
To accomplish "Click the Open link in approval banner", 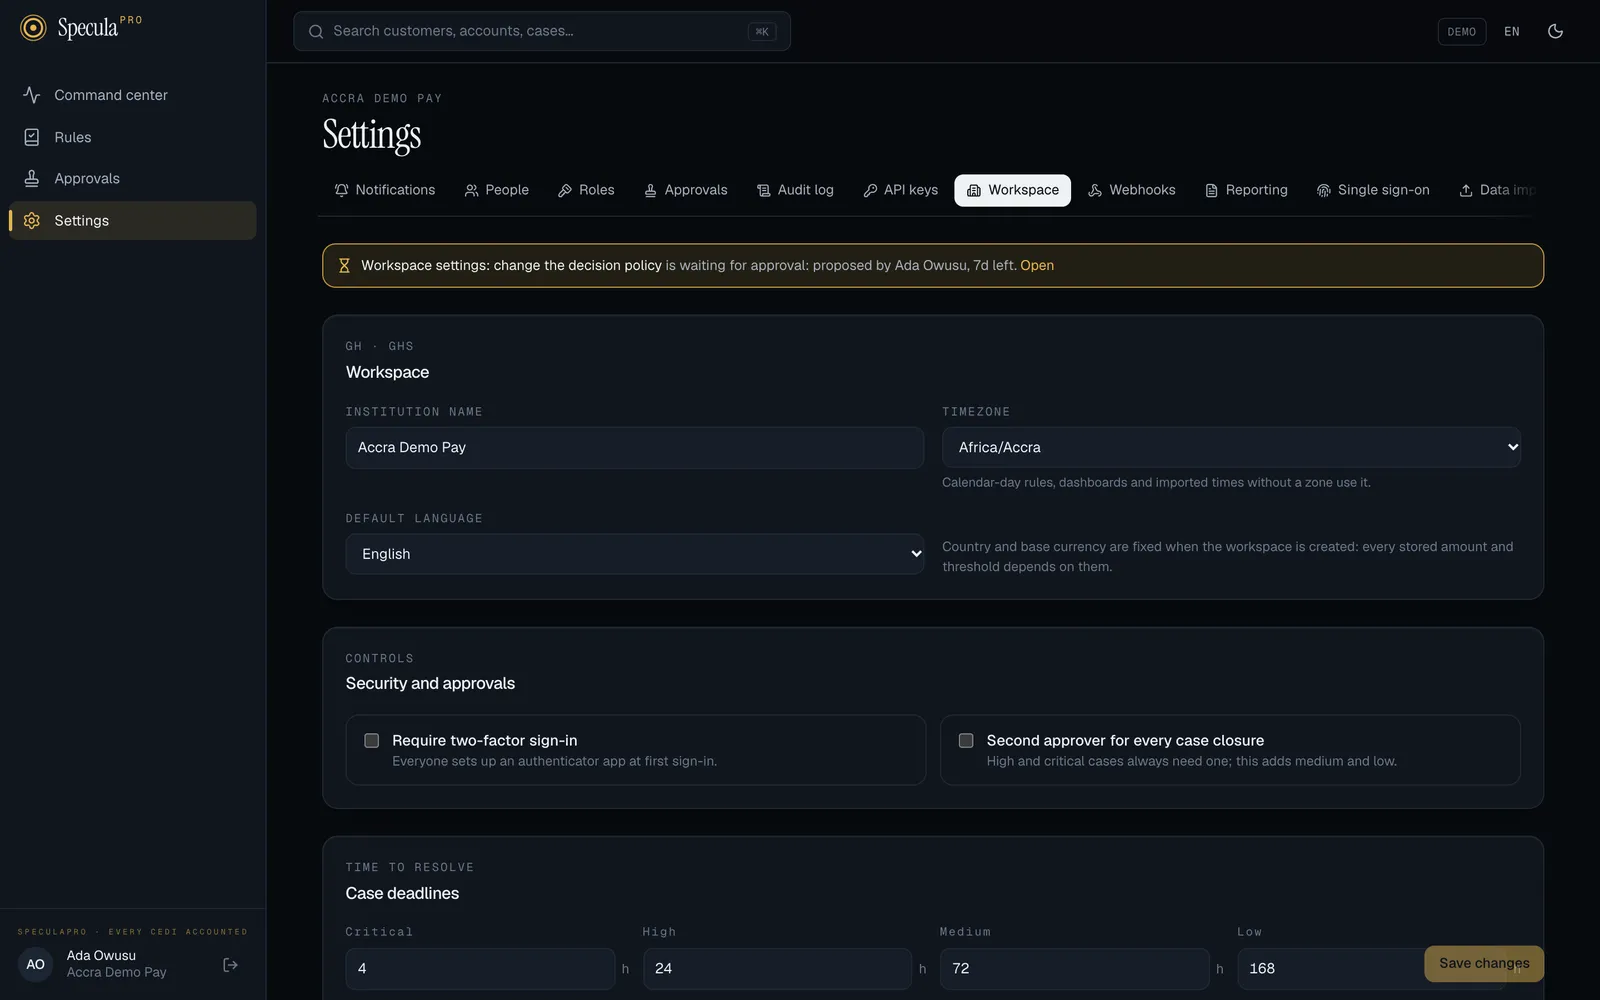I will 1037,265.
